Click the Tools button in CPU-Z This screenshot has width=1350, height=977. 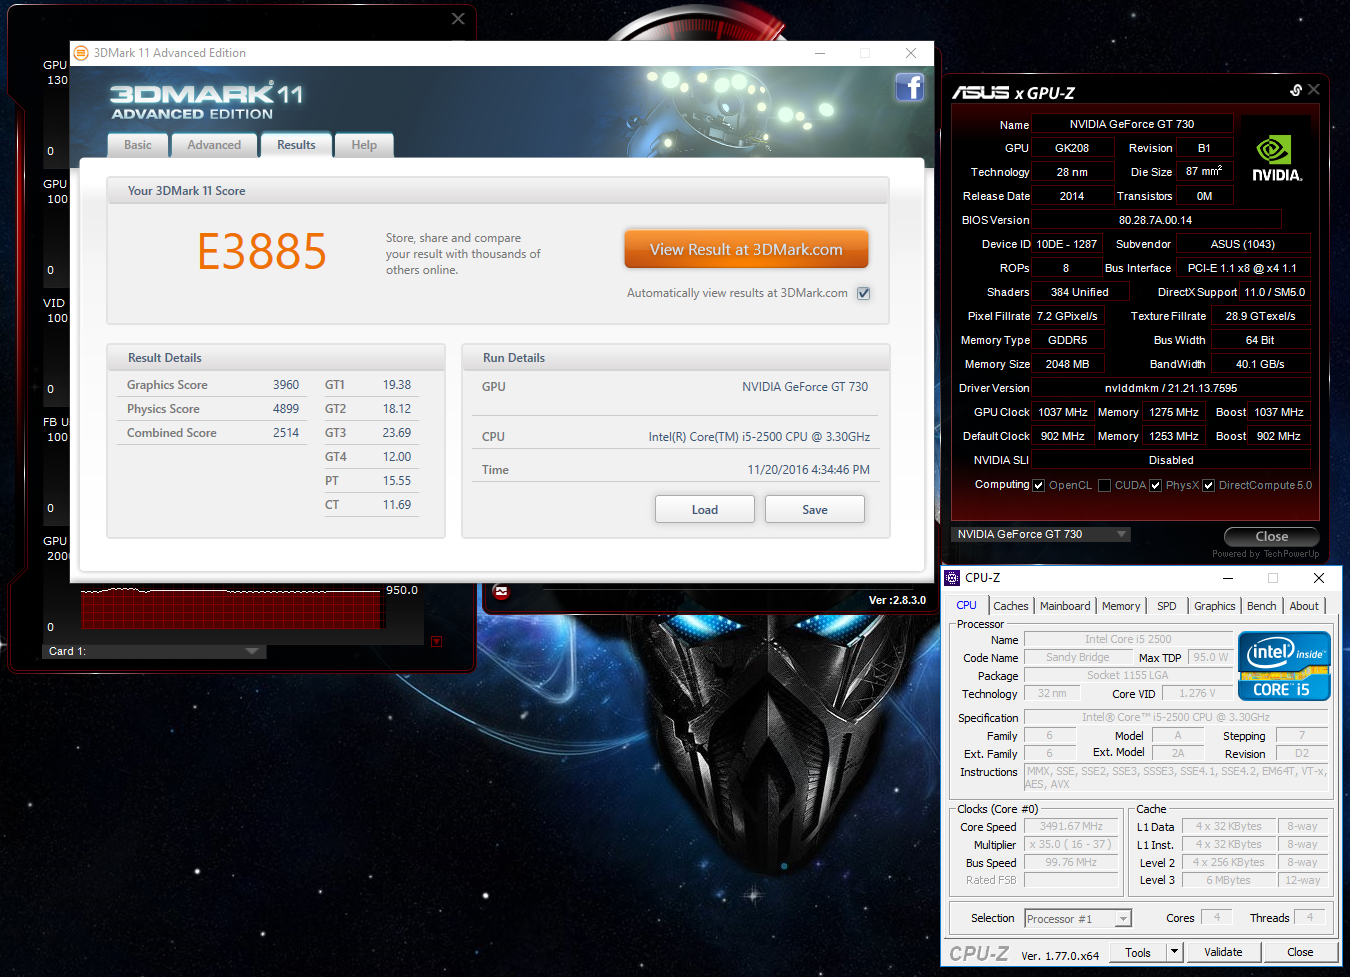(x=1138, y=952)
